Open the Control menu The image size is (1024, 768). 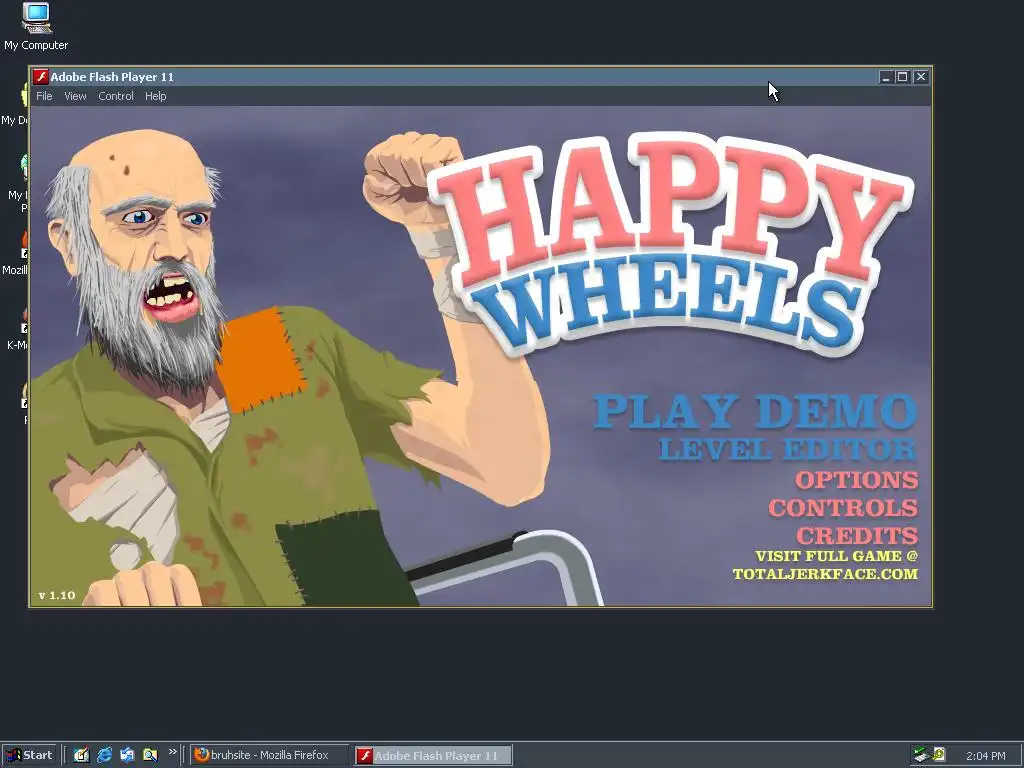(116, 96)
